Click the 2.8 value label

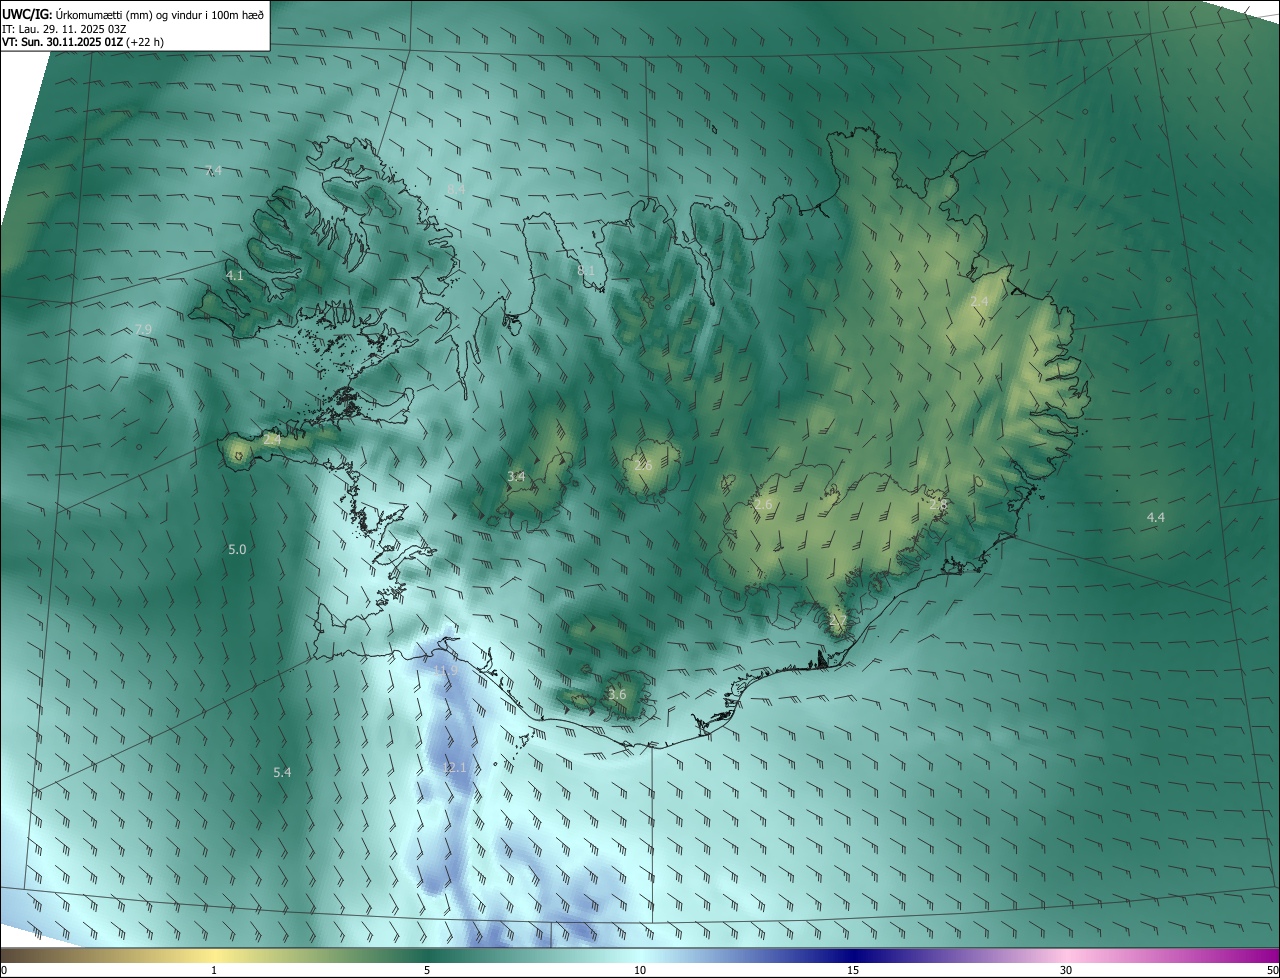pos(937,505)
